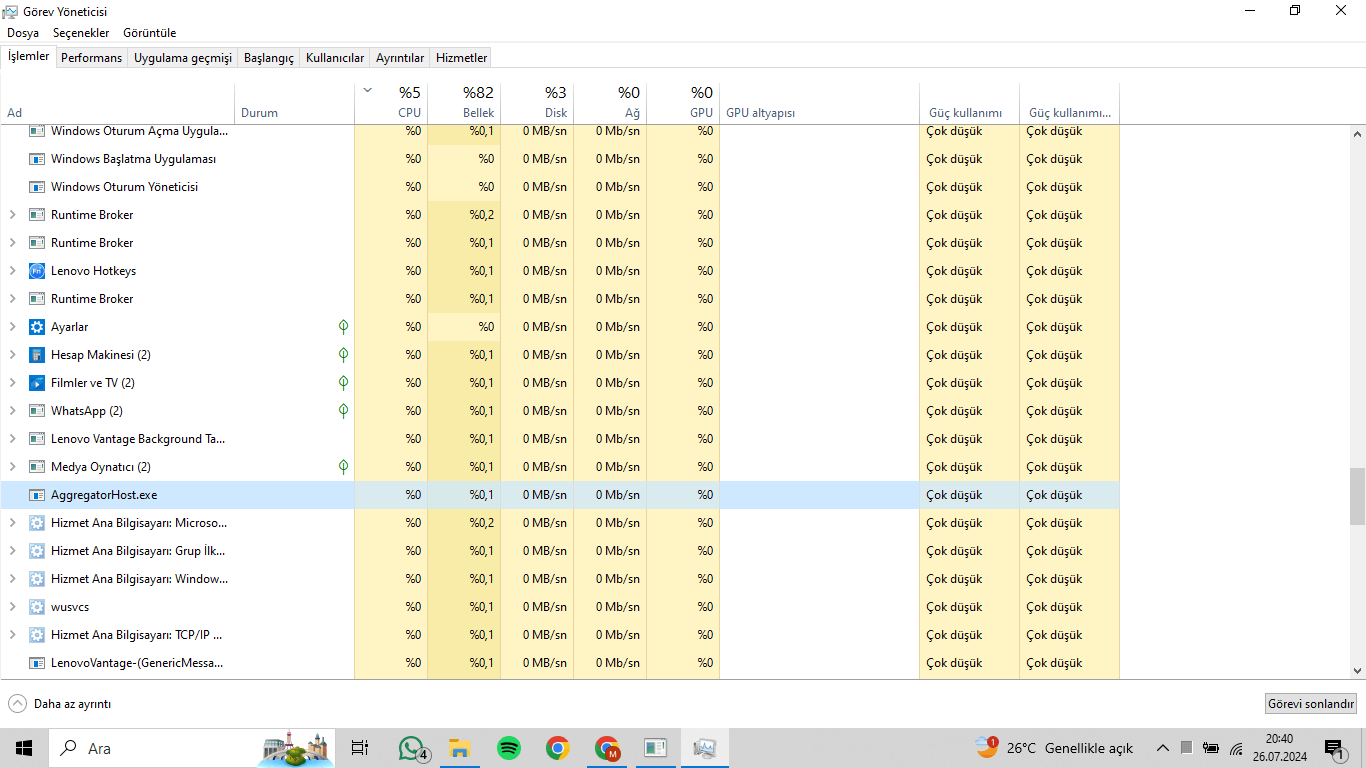Switch to the Hizmetler tab
The width and height of the screenshot is (1366, 768).
462,58
